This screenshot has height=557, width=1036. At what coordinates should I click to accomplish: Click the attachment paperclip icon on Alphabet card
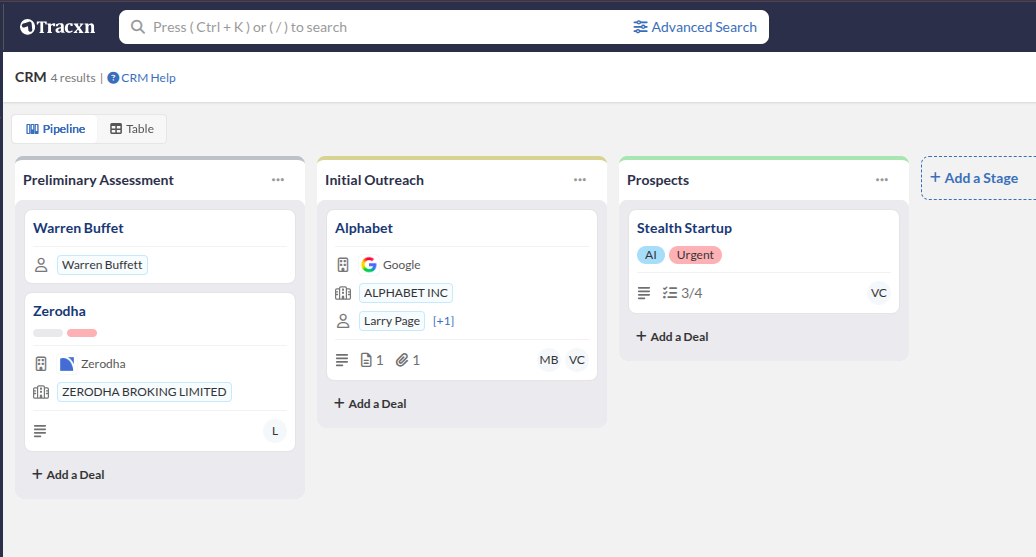[402, 360]
